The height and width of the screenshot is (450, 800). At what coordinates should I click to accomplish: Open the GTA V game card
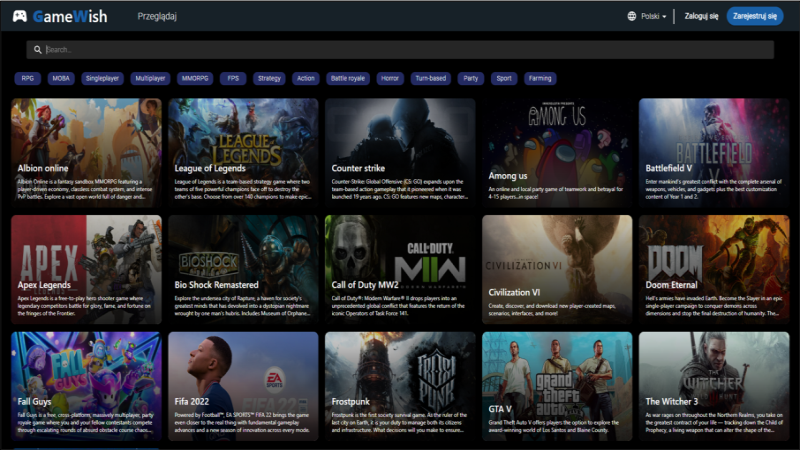click(x=557, y=386)
